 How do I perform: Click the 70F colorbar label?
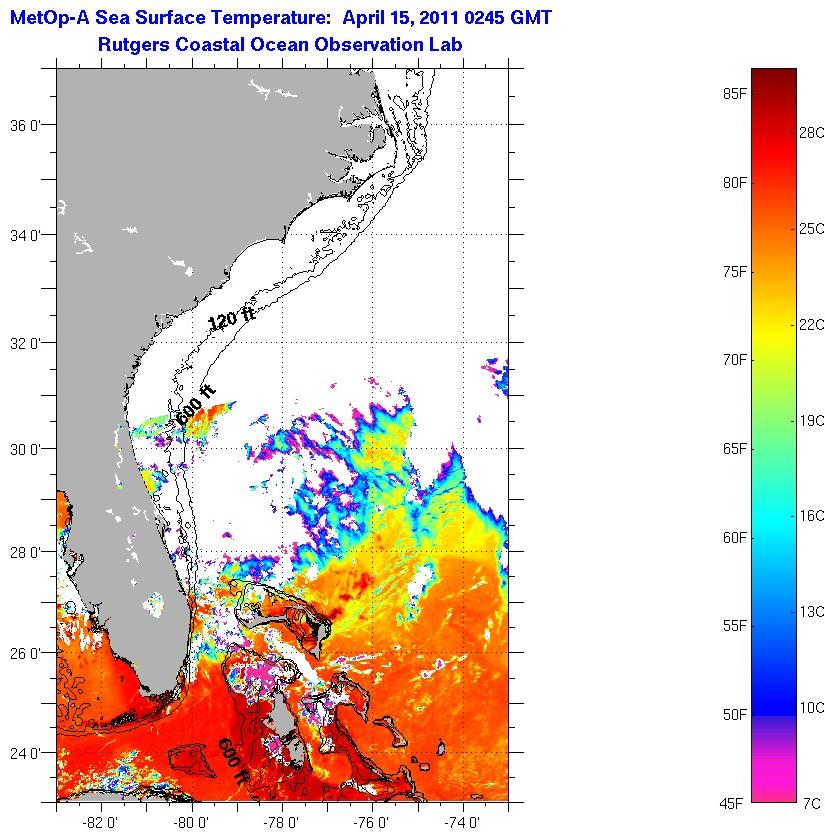click(734, 360)
